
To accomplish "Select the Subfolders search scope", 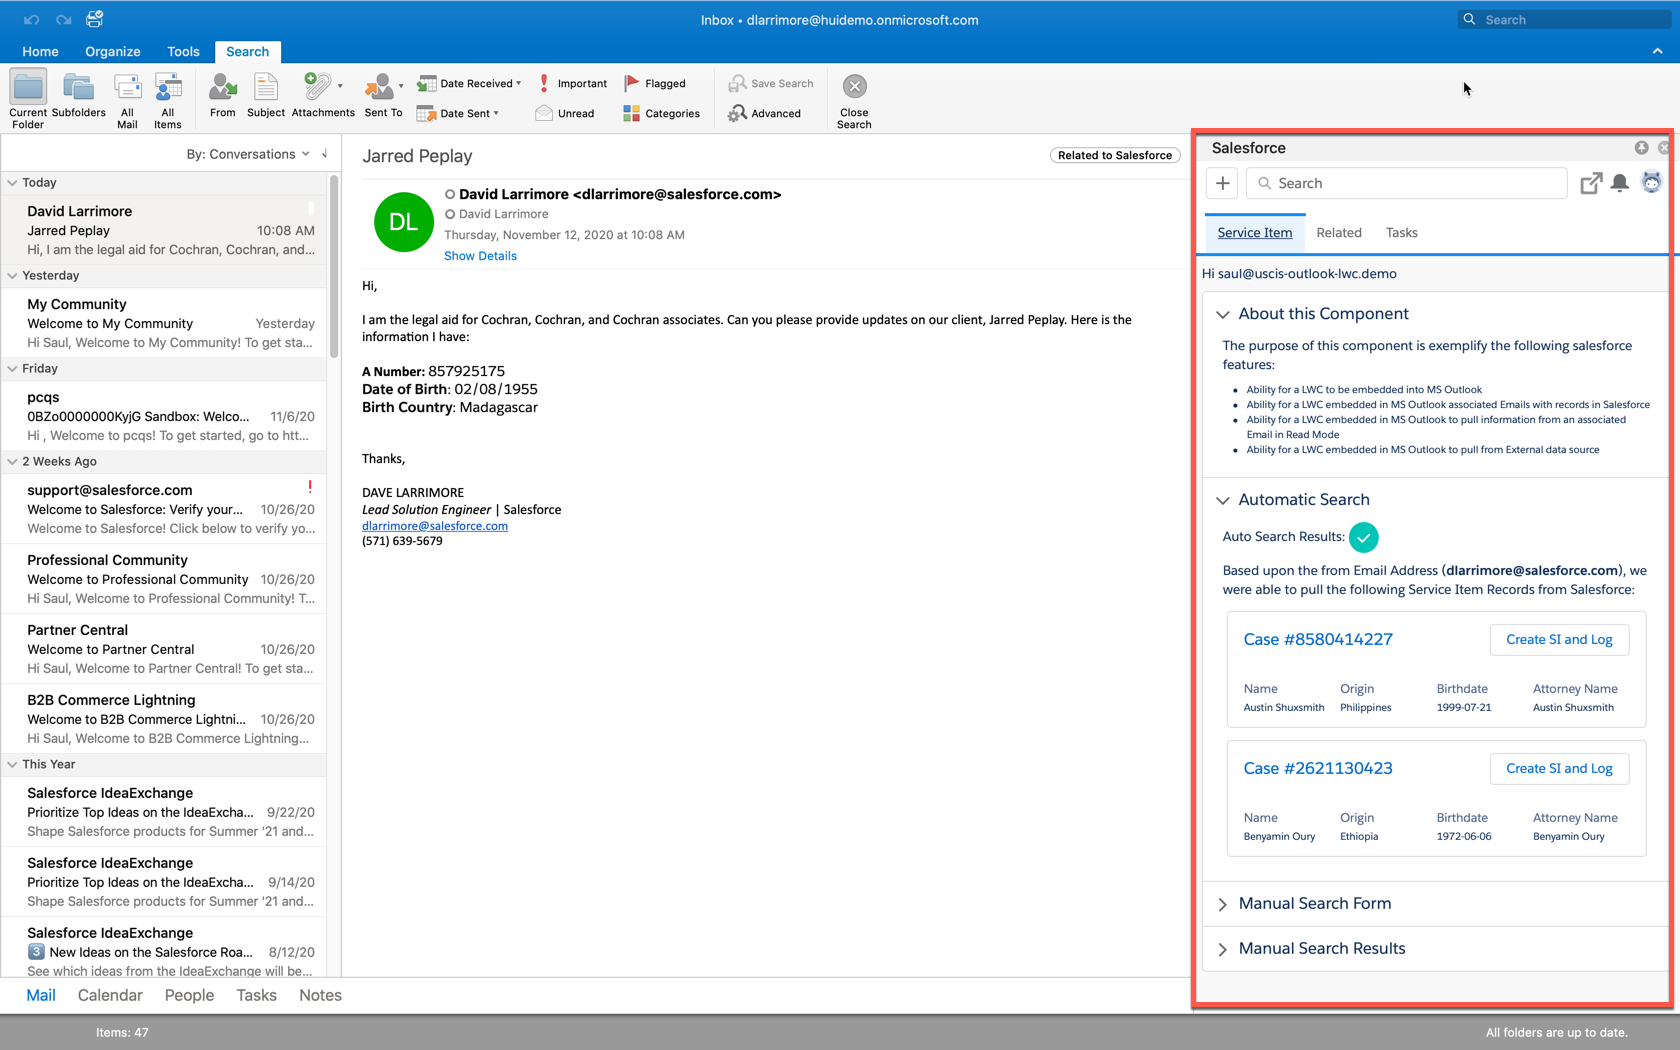I will [79, 96].
